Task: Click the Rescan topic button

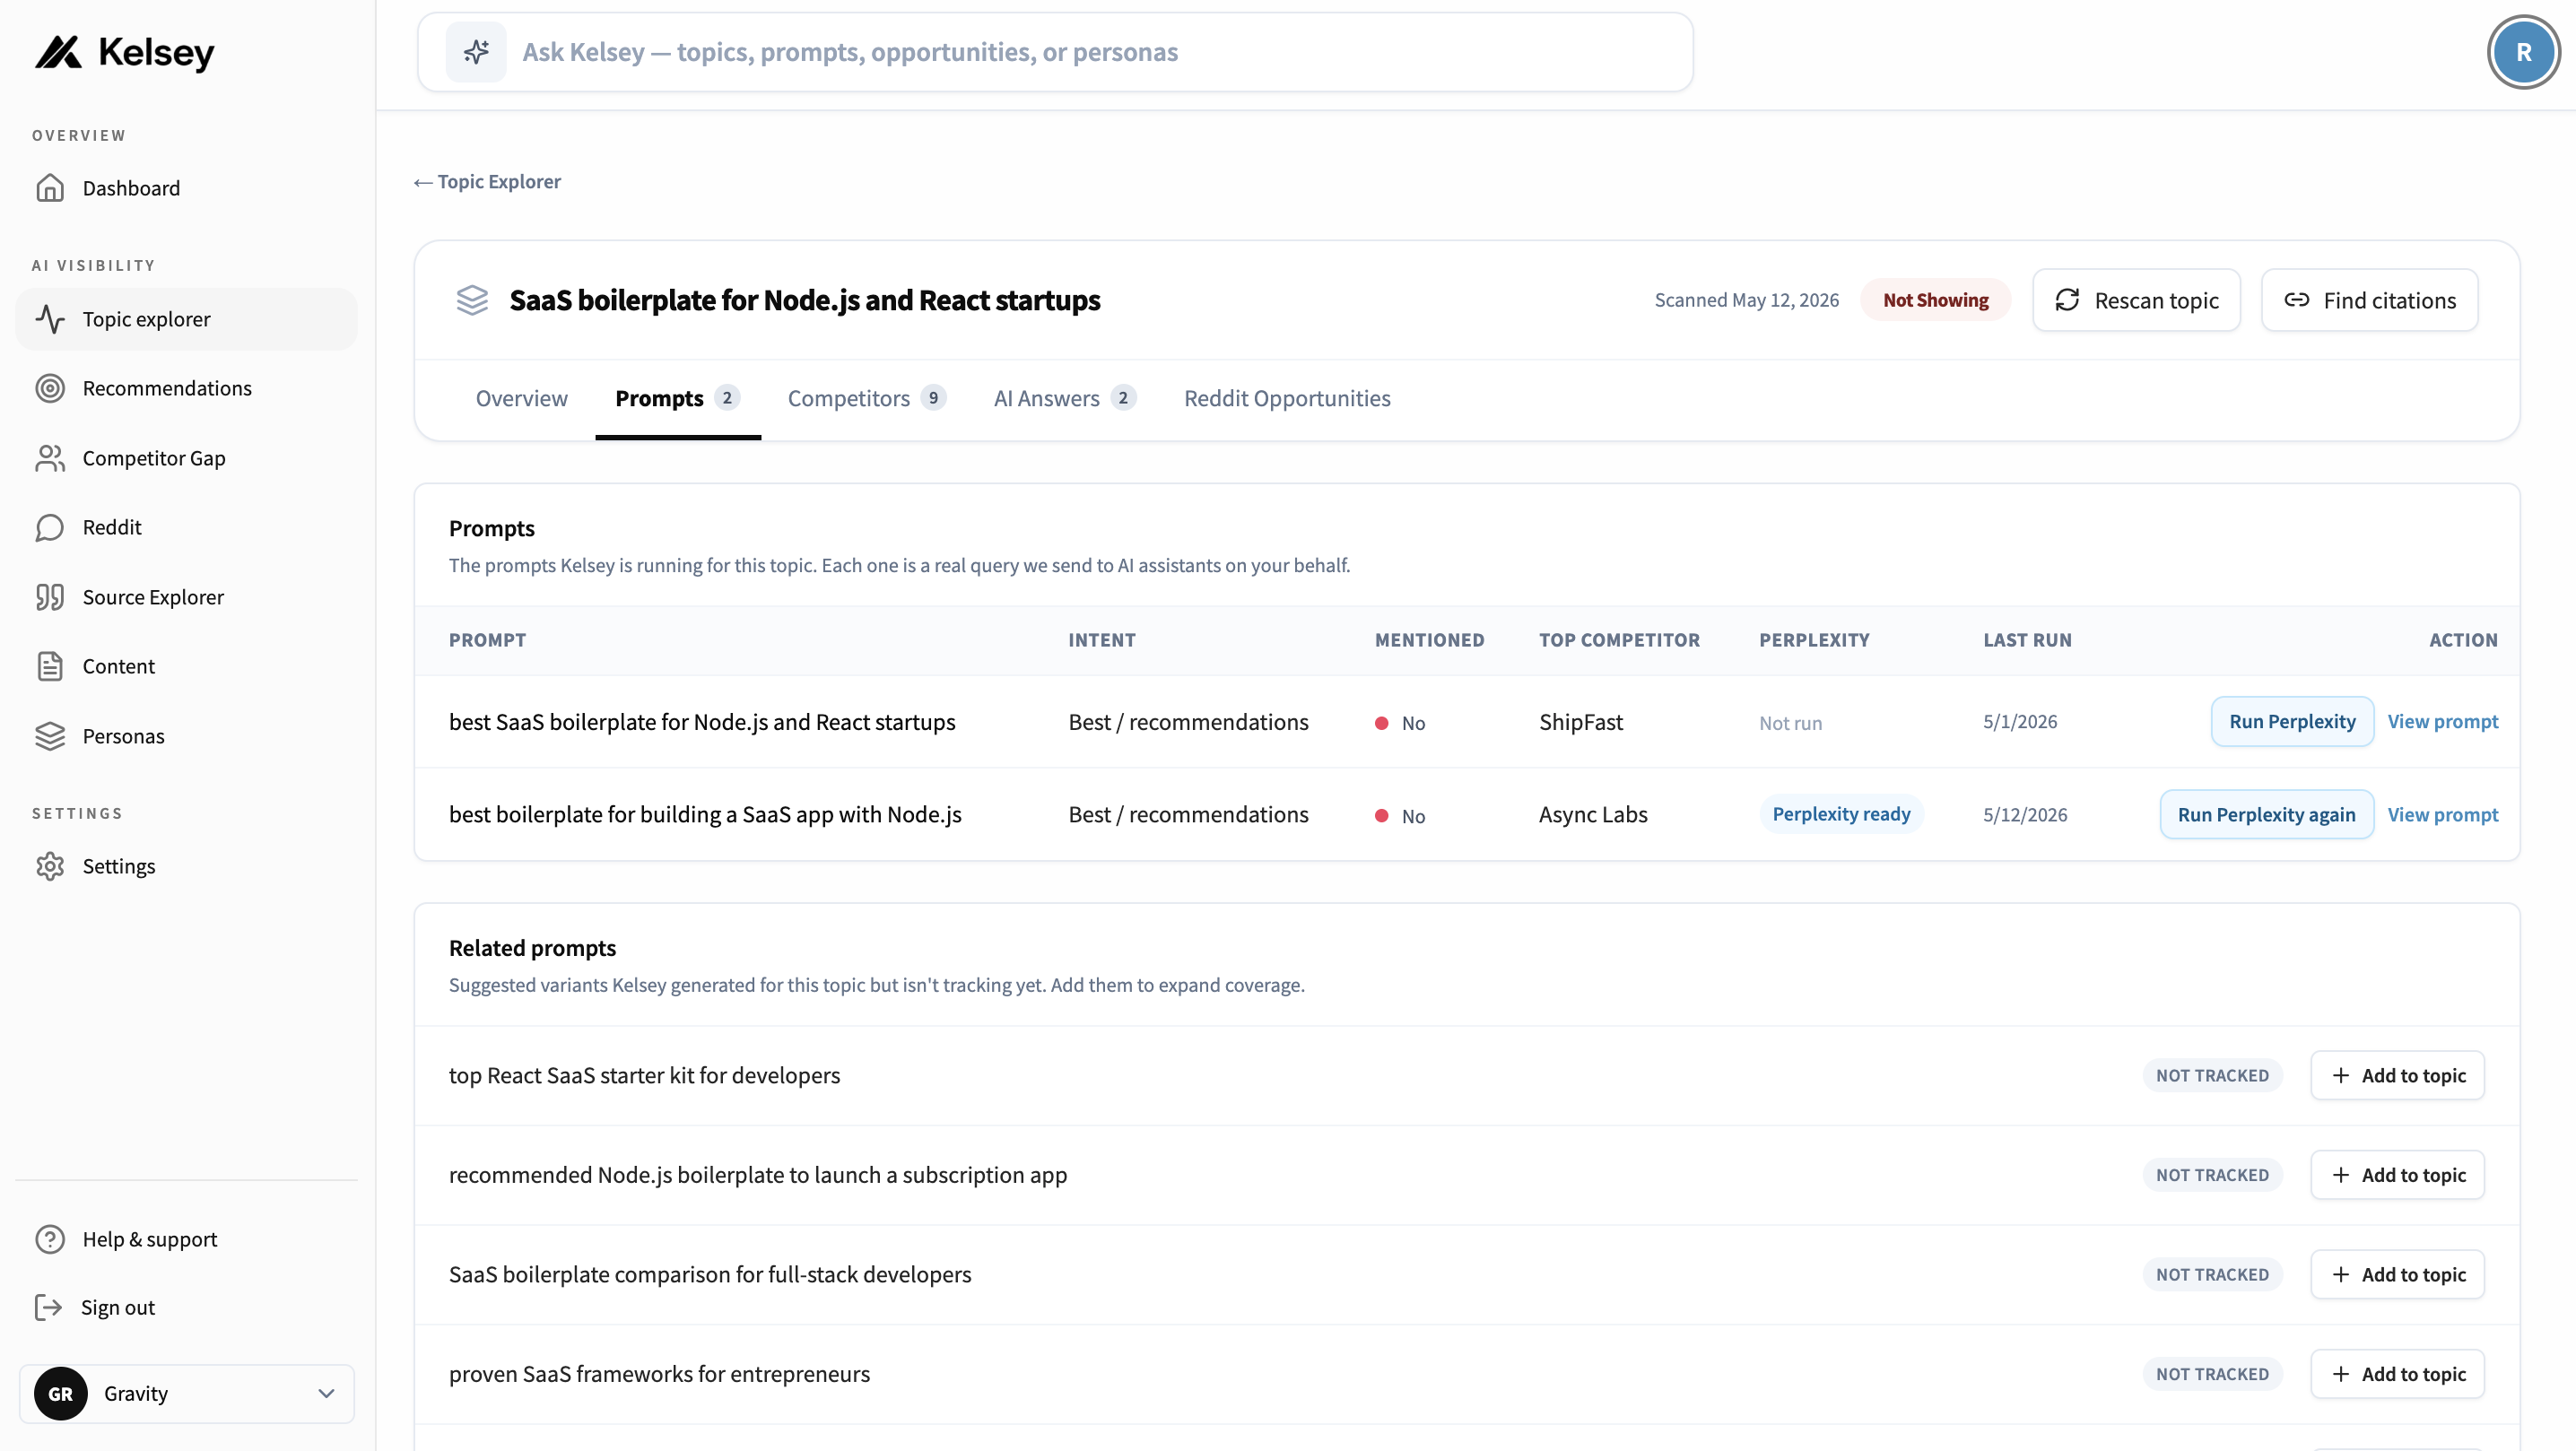Action: point(2136,300)
